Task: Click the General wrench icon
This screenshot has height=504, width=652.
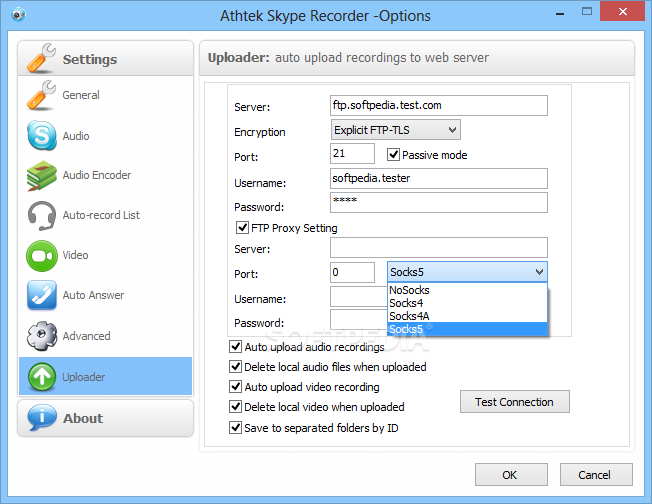Action: [x=41, y=95]
